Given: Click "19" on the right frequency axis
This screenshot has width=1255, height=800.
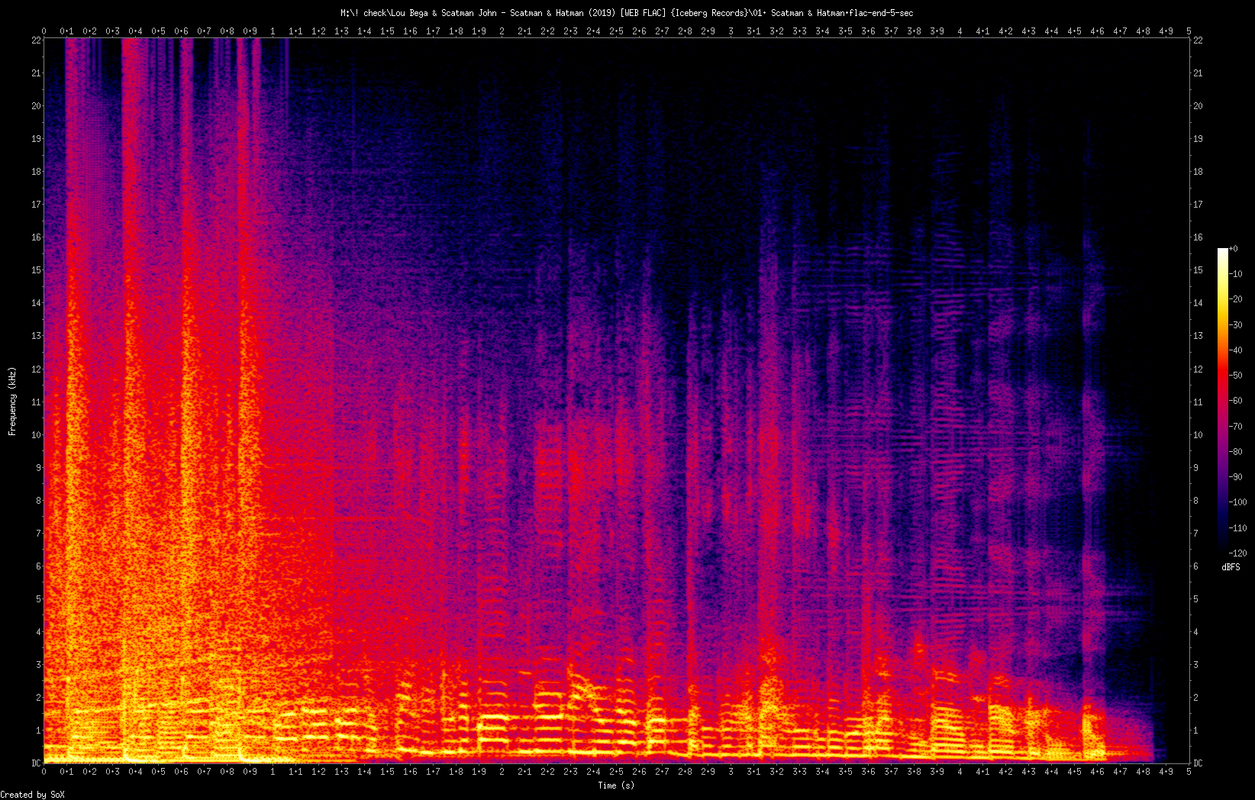Looking at the screenshot, I should pyautogui.click(x=1199, y=139).
